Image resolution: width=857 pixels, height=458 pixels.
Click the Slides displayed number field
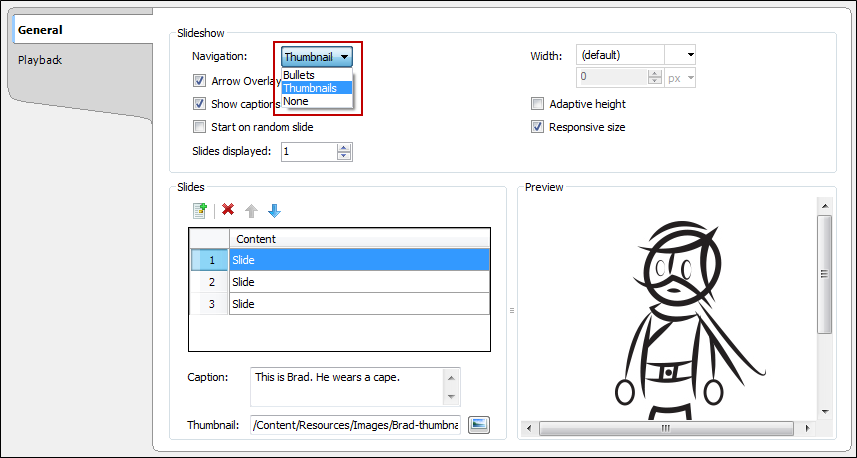(x=309, y=152)
